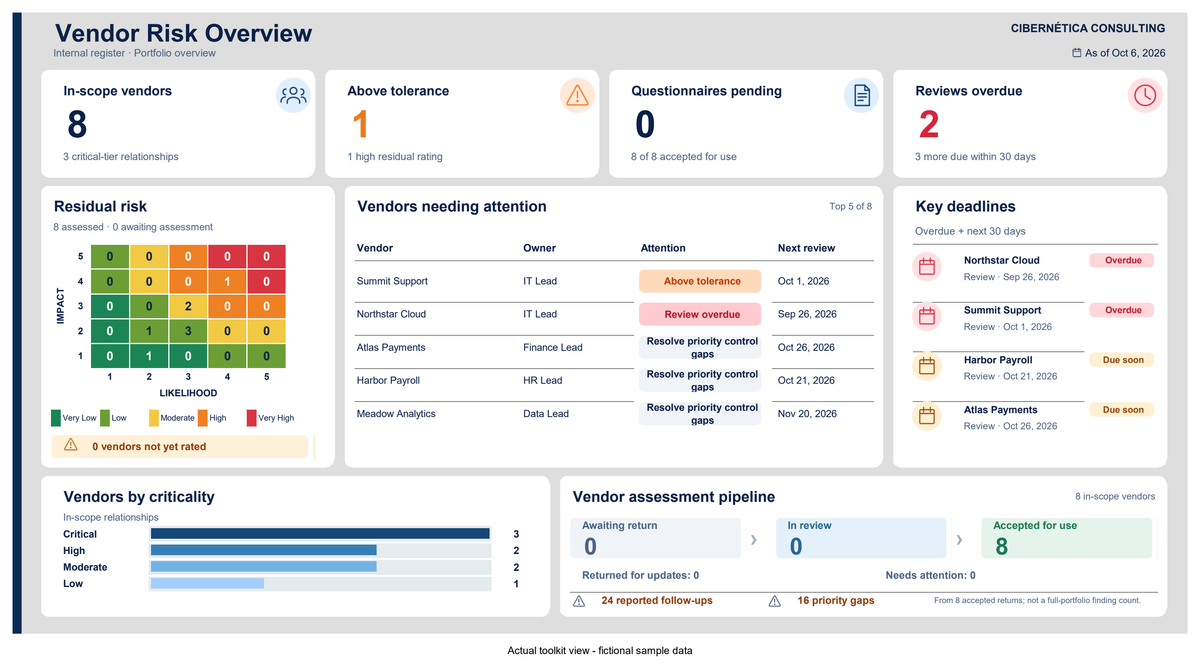This screenshot has width=1200, height=669.
Task: Click the Vendor column header
Action: point(375,248)
